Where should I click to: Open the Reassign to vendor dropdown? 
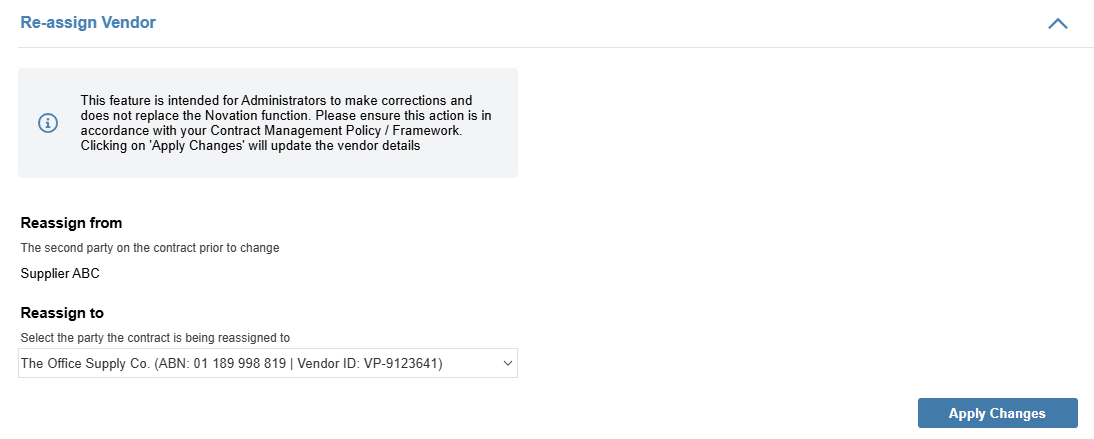pos(268,364)
